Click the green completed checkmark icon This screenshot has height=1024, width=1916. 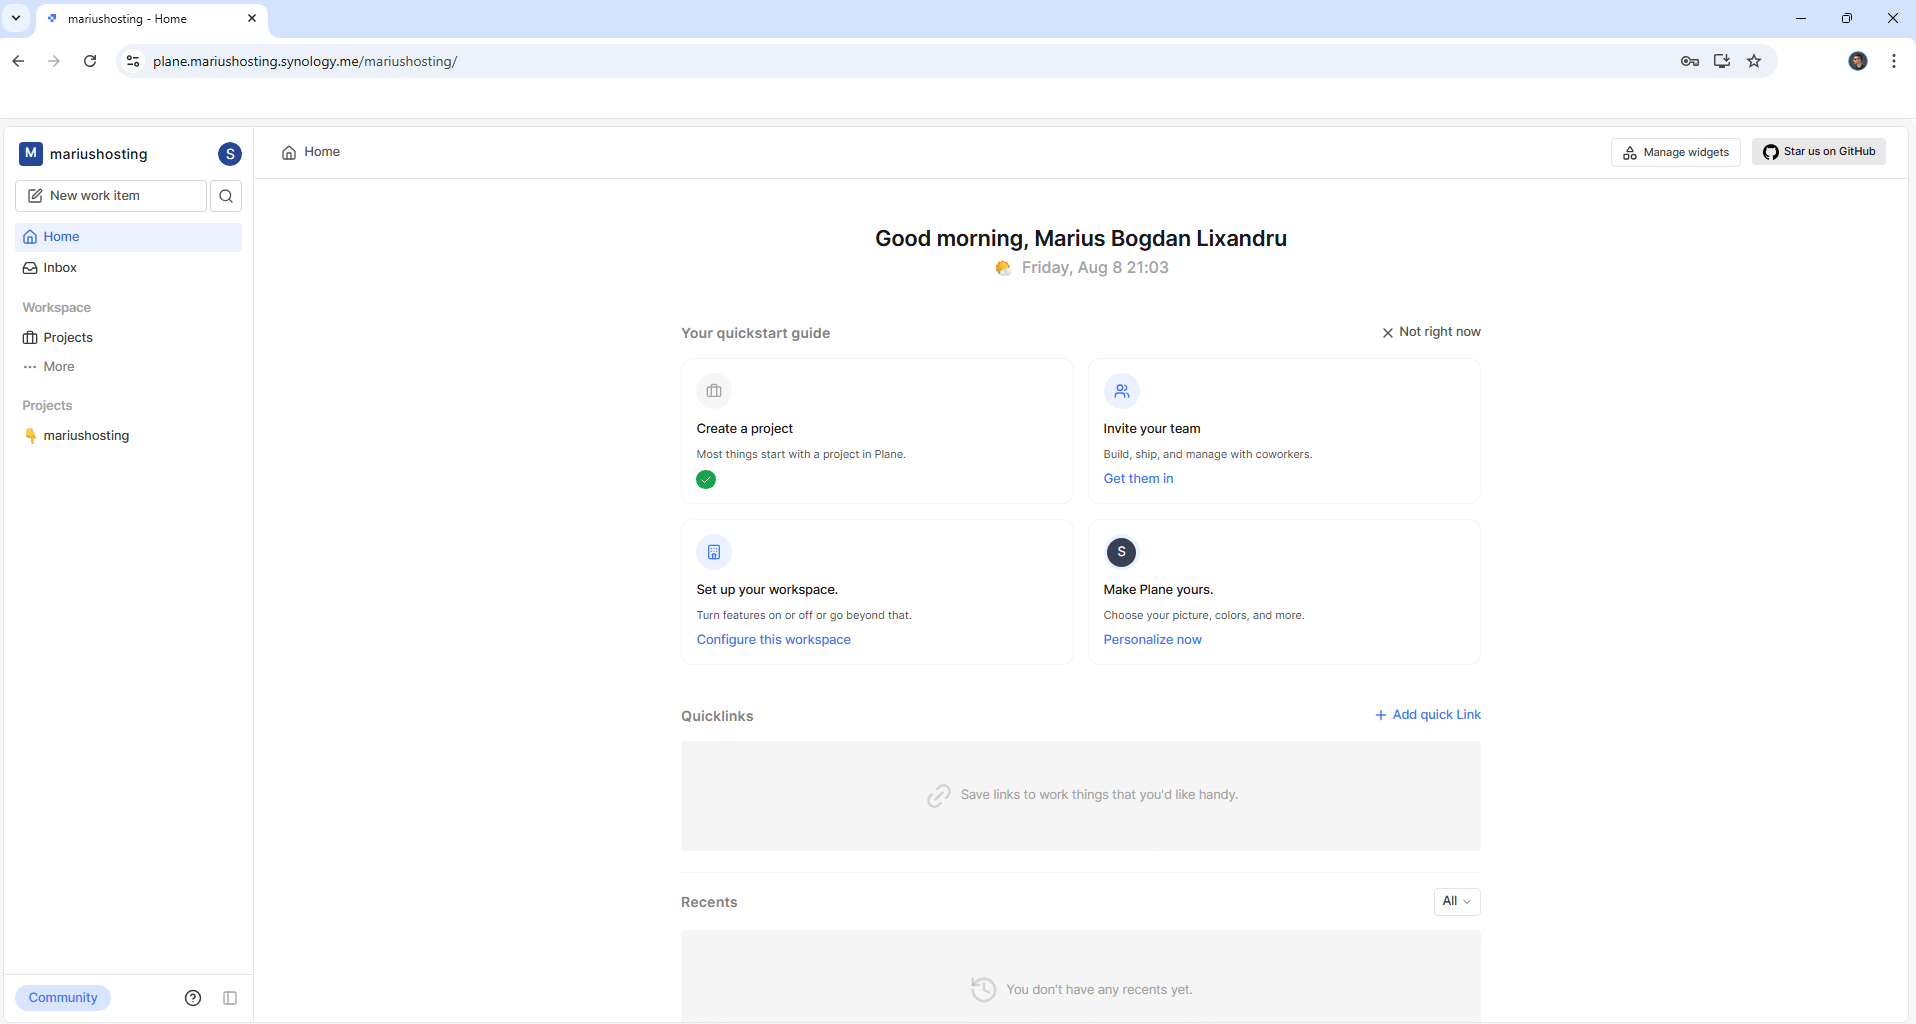pos(706,480)
